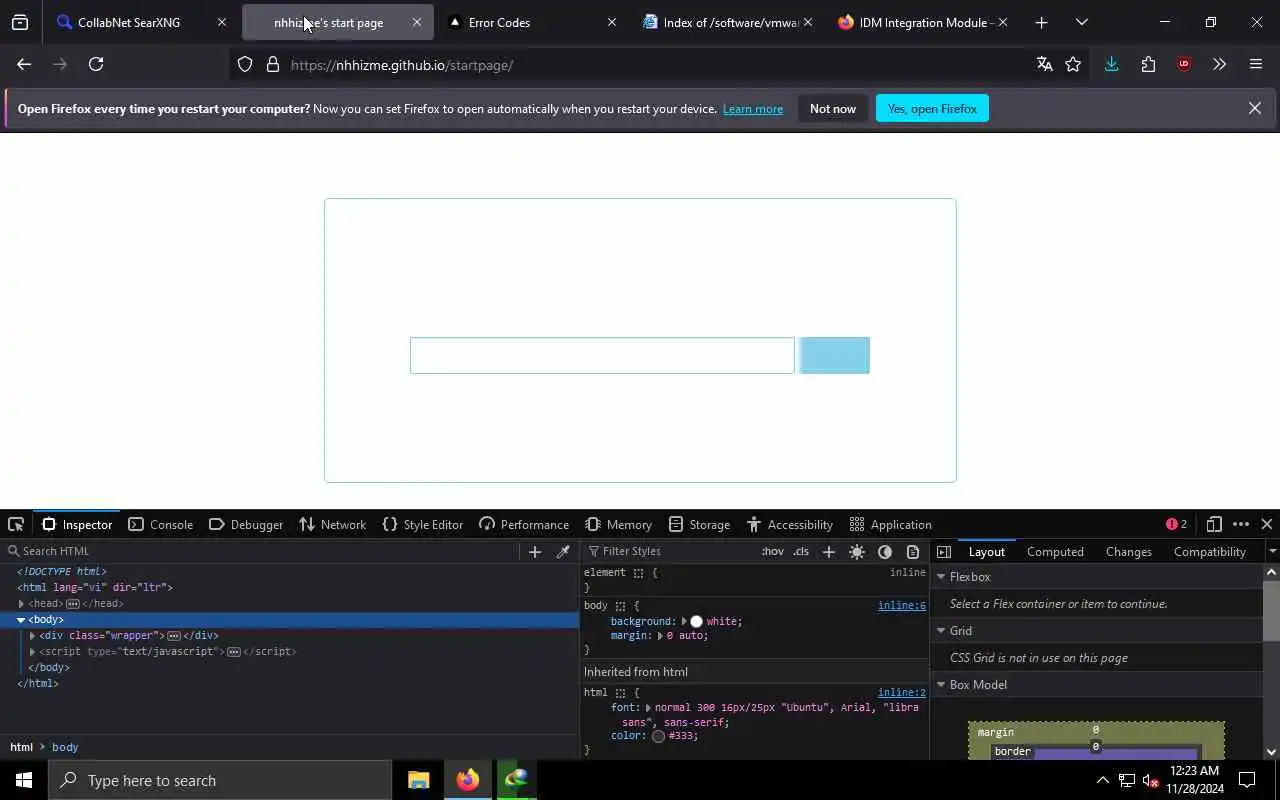Viewport: 1280px width, 800px height.
Task: Toggle print media simulation
Action: coord(913,551)
